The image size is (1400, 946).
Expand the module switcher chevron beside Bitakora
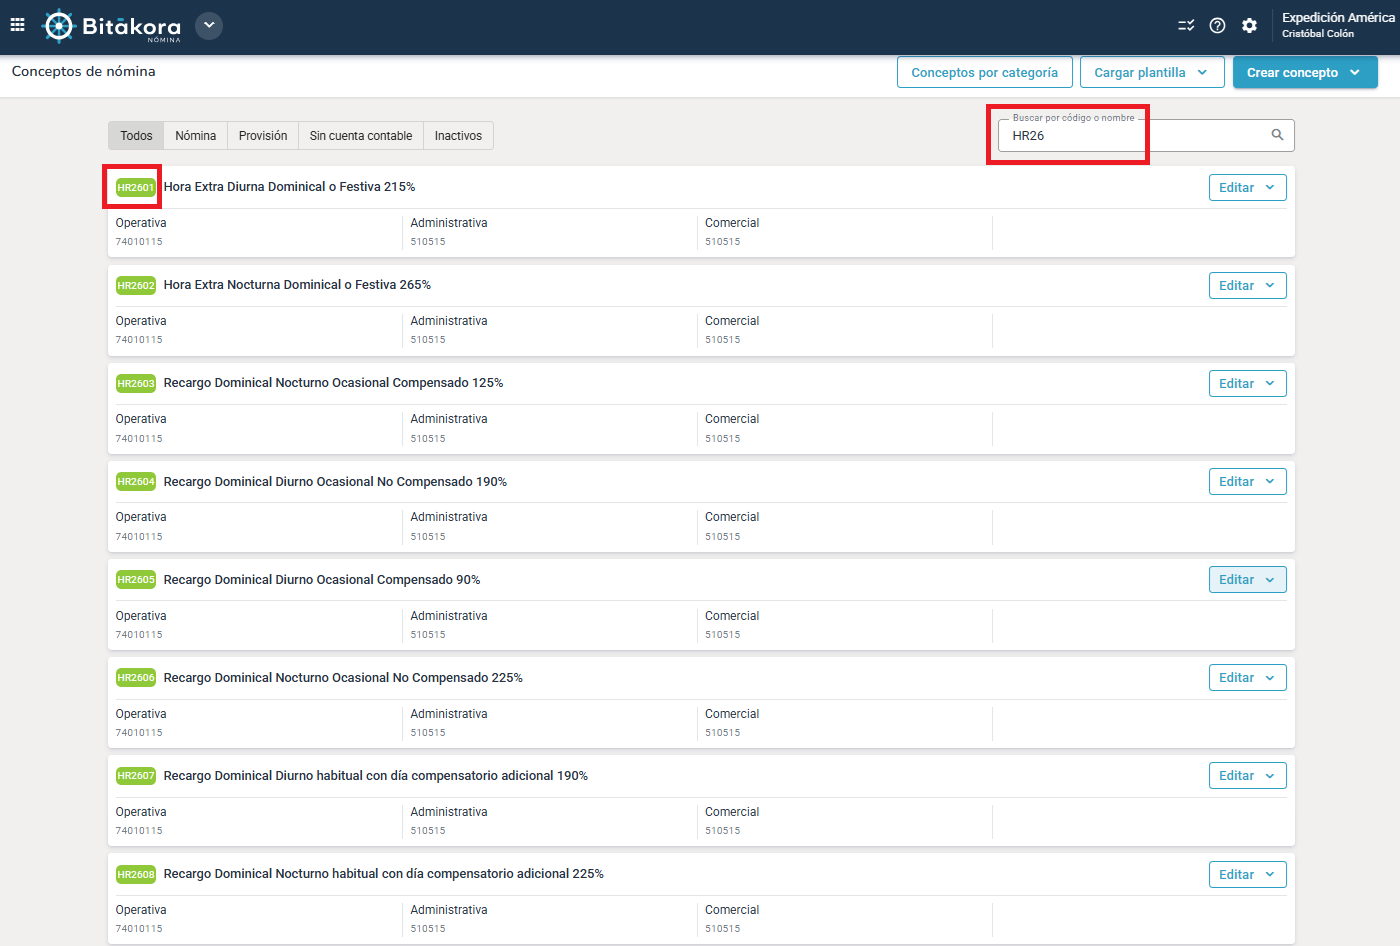coord(209,26)
